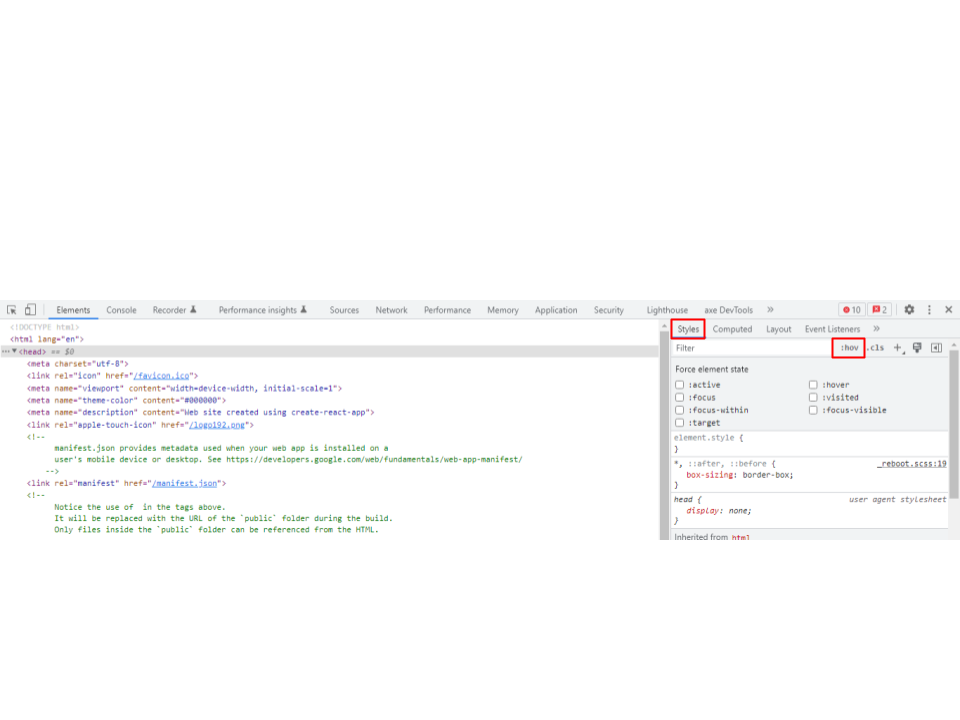This screenshot has width=960, height=720.
Task: Open the three-dot customize menu
Action: click(929, 310)
